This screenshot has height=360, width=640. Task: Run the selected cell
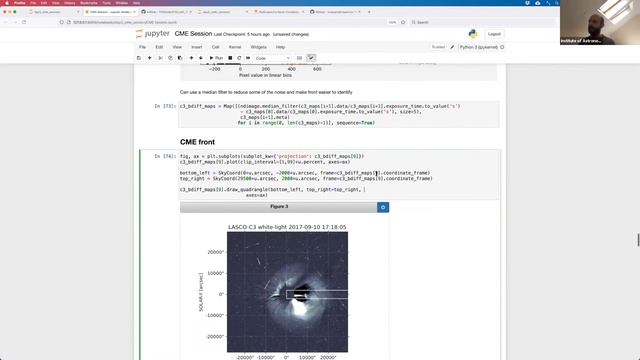pos(216,58)
